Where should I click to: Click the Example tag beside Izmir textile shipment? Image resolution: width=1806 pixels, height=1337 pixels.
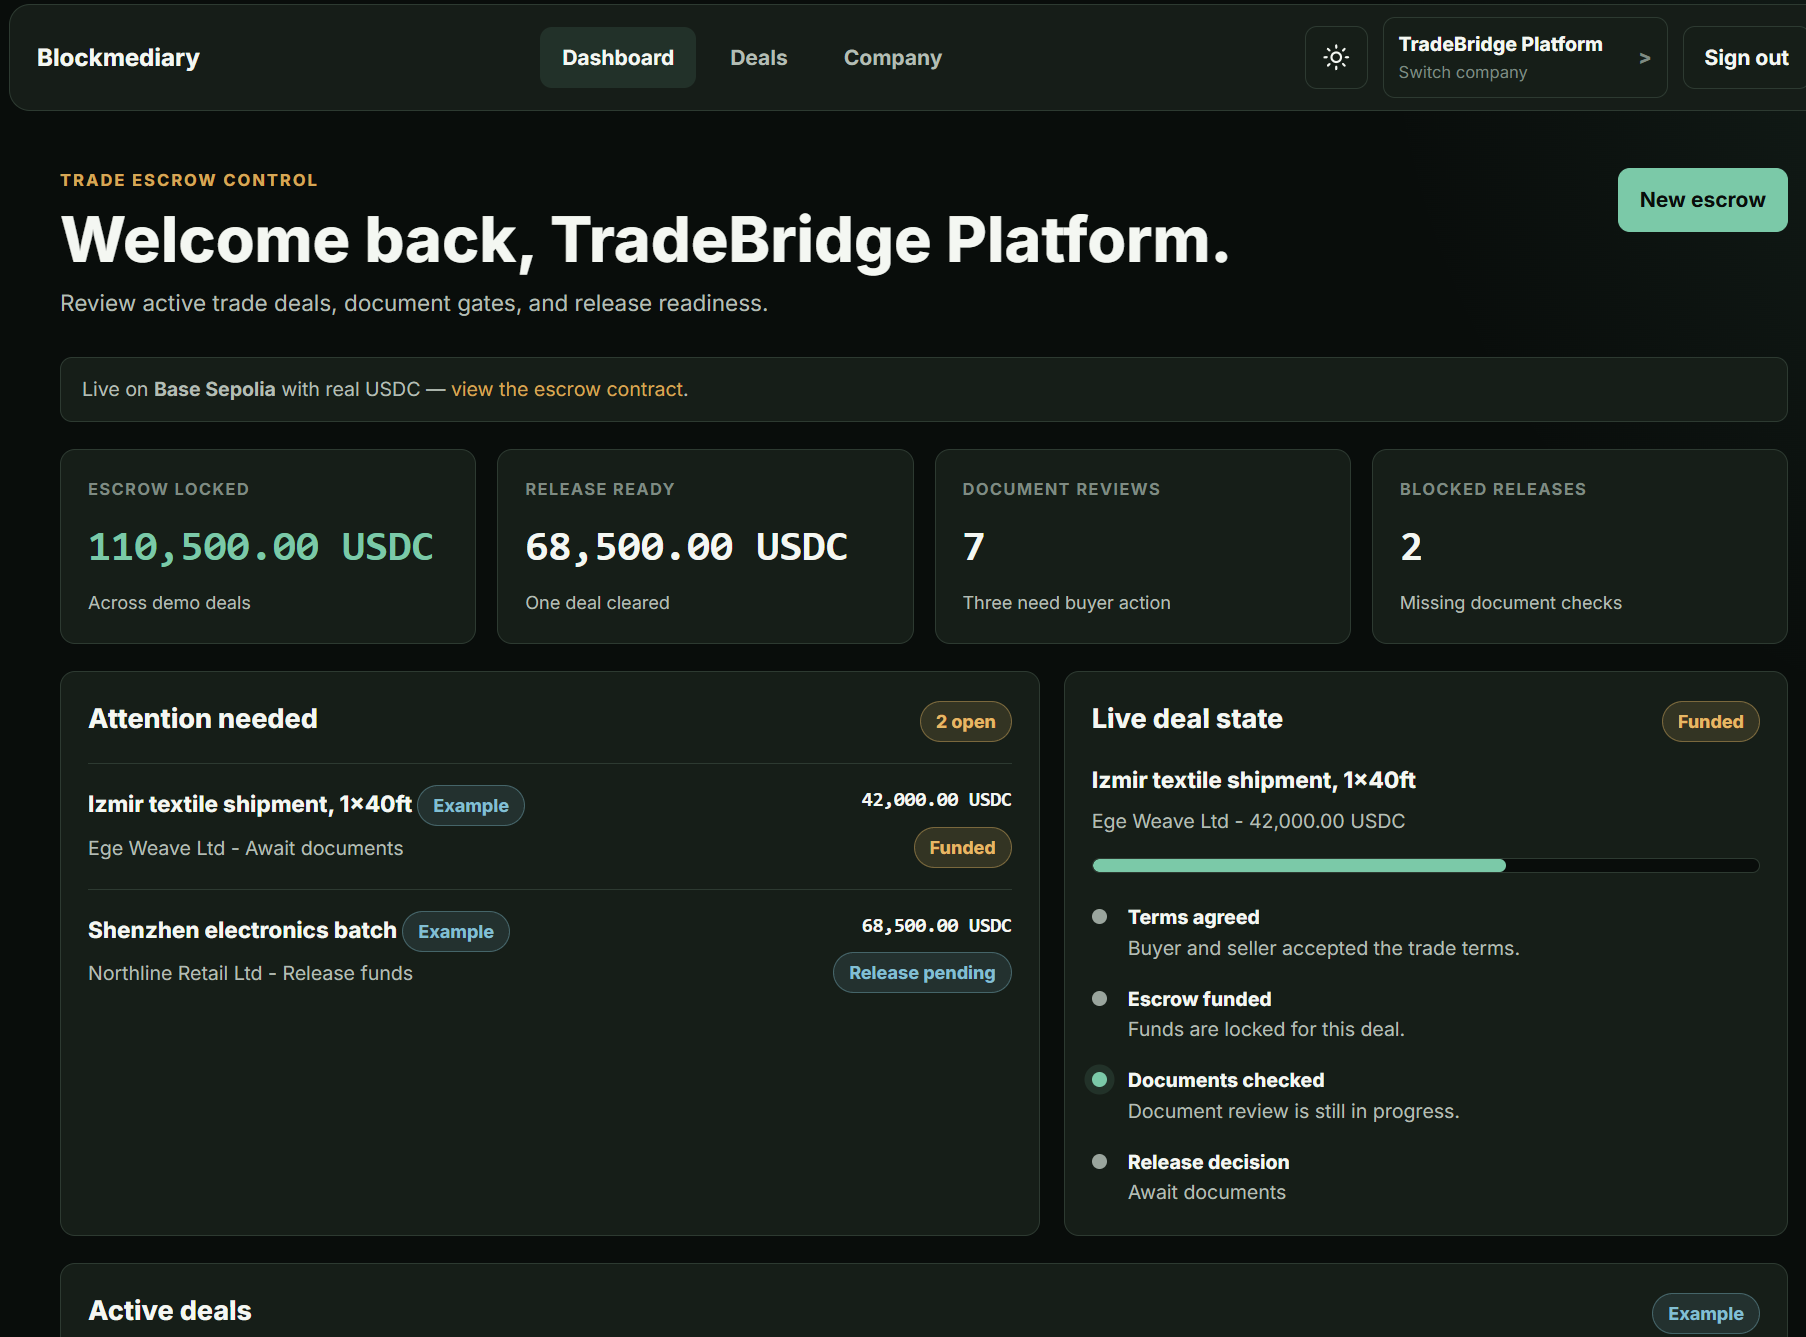[x=471, y=806]
